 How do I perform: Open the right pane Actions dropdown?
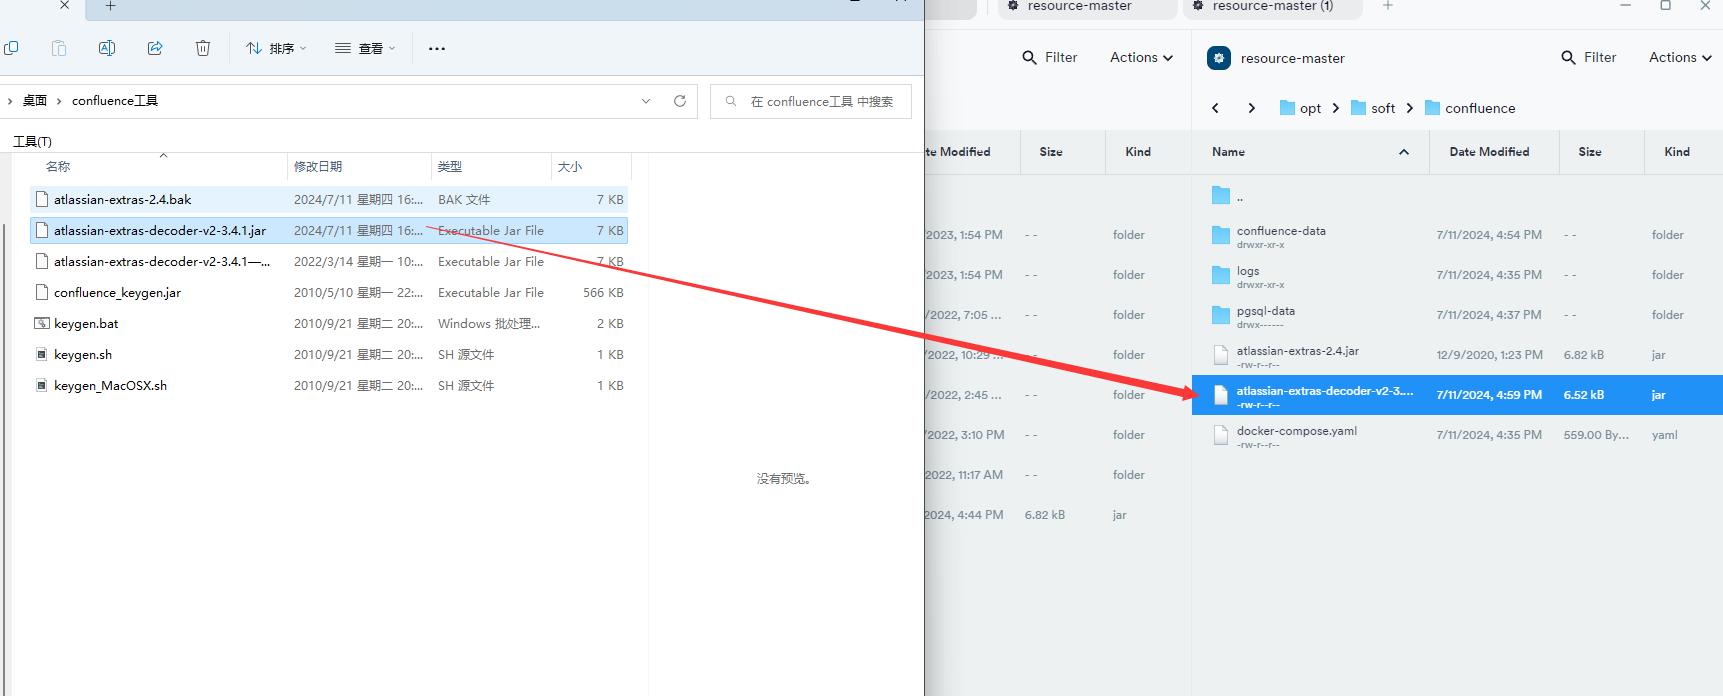1680,58
